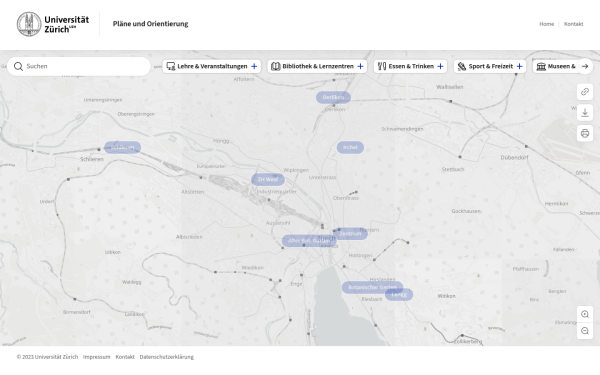Click the Unterengstringen label on the map
This screenshot has width=600, height=375.
pos(103,100)
